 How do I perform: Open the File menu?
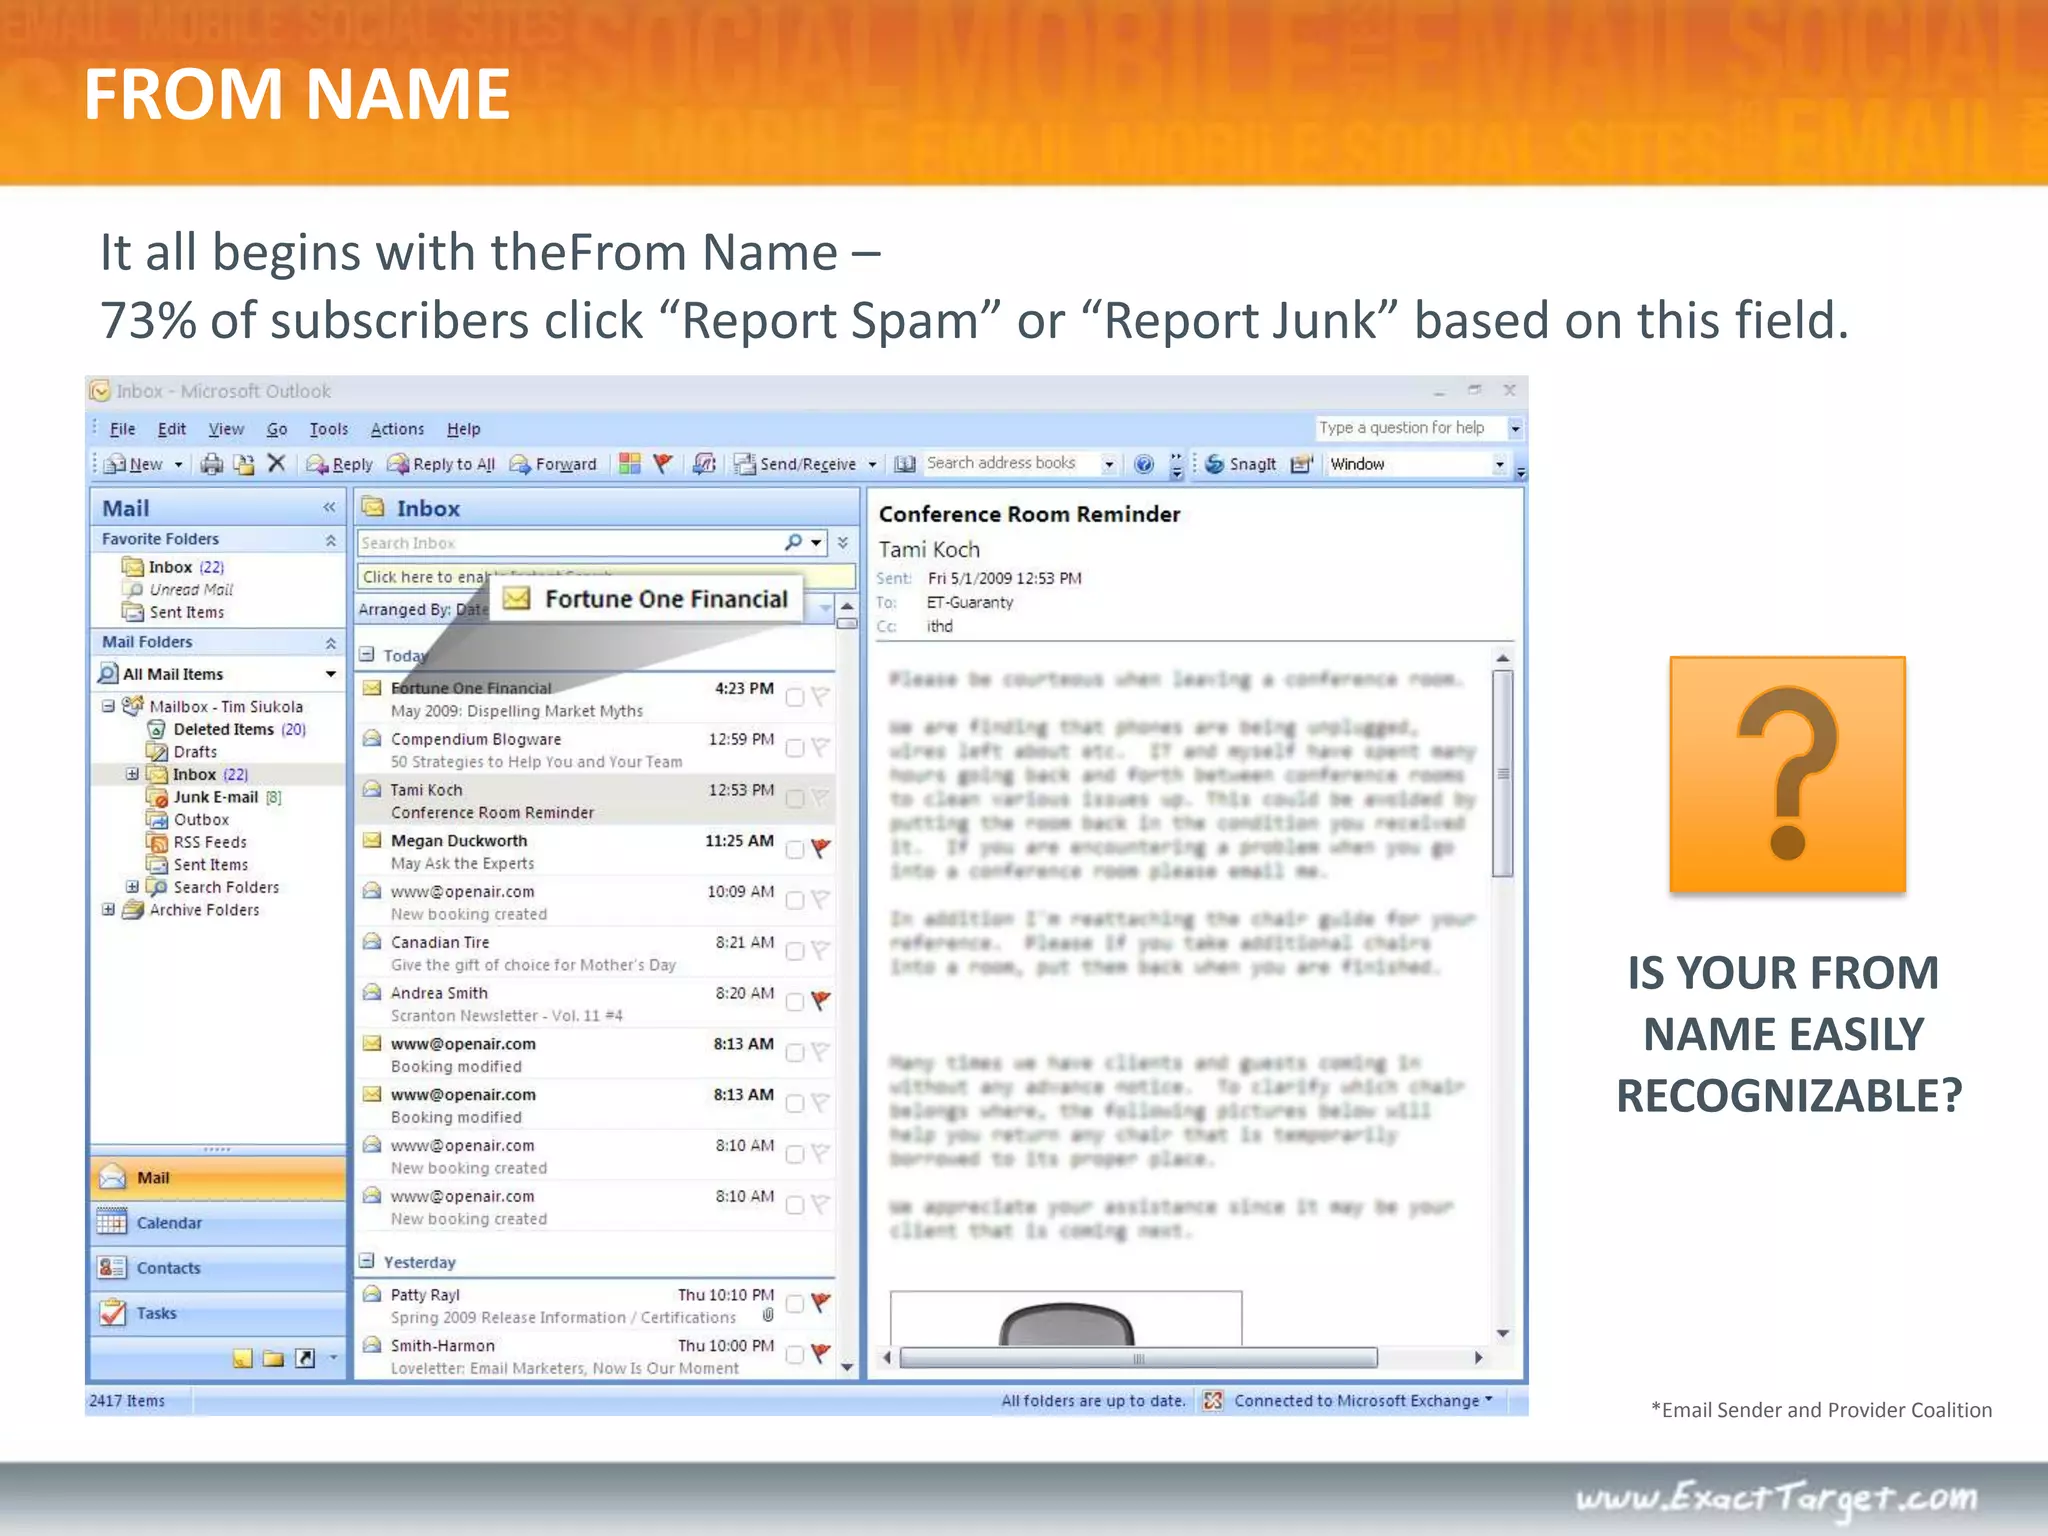pos(122,429)
